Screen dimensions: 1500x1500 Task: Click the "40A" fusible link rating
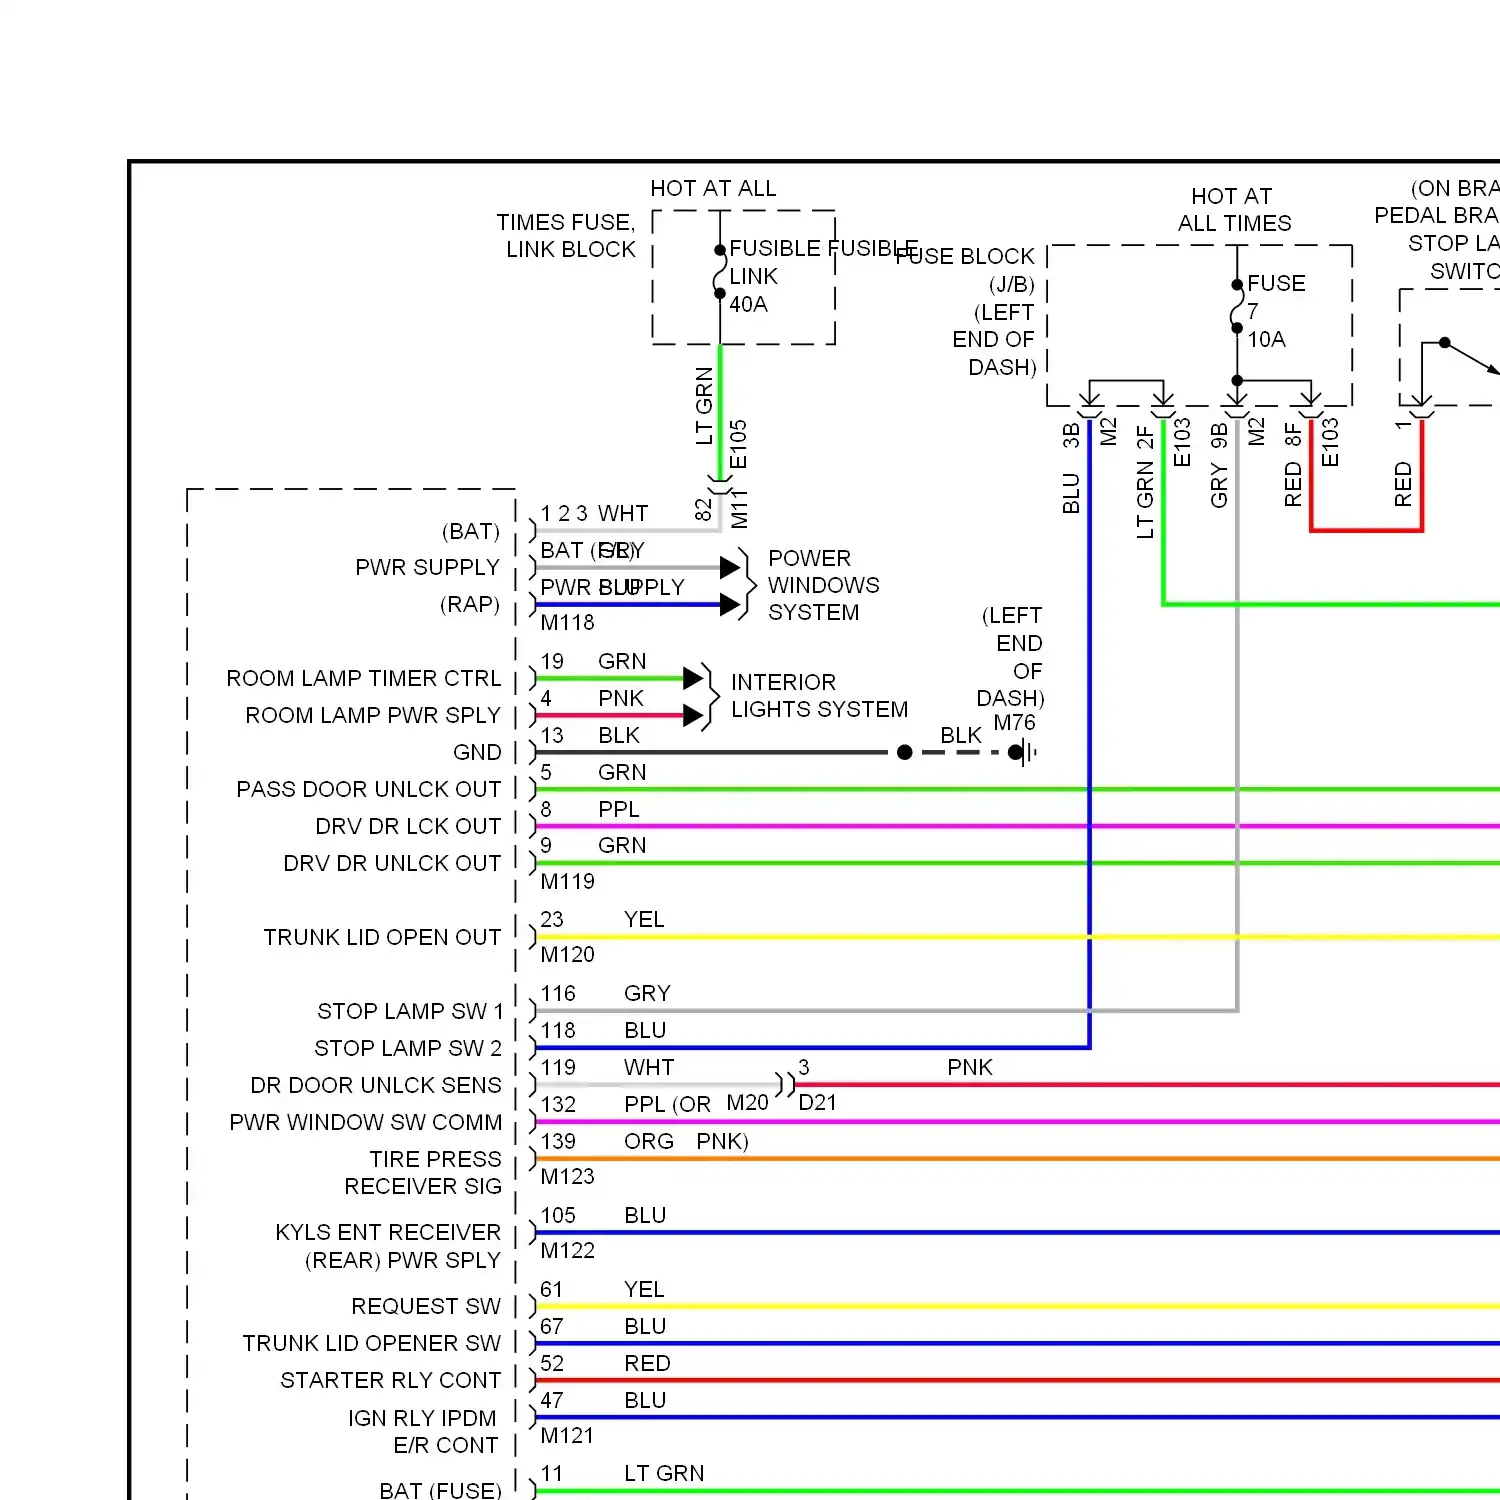click(748, 304)
